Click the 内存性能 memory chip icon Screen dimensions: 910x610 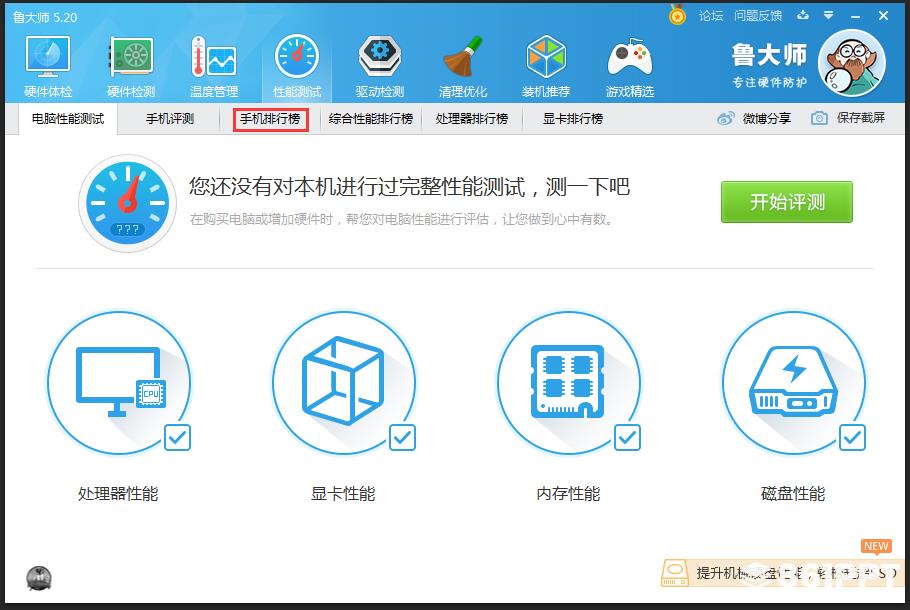569,382
